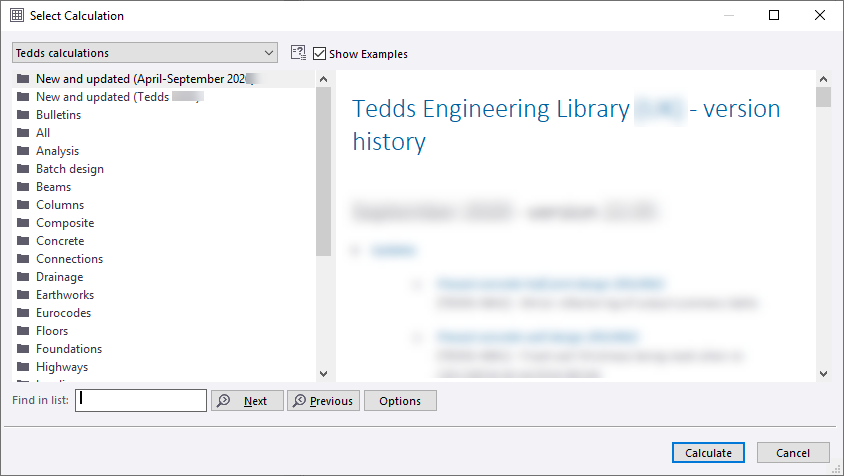Click the Calculate button
This screenshot has width=844, height=476.
[708, 453]
